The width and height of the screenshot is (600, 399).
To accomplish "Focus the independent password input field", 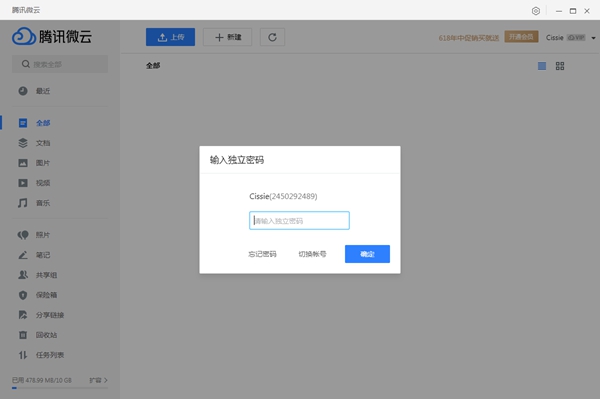I will (x=299, y=220).
